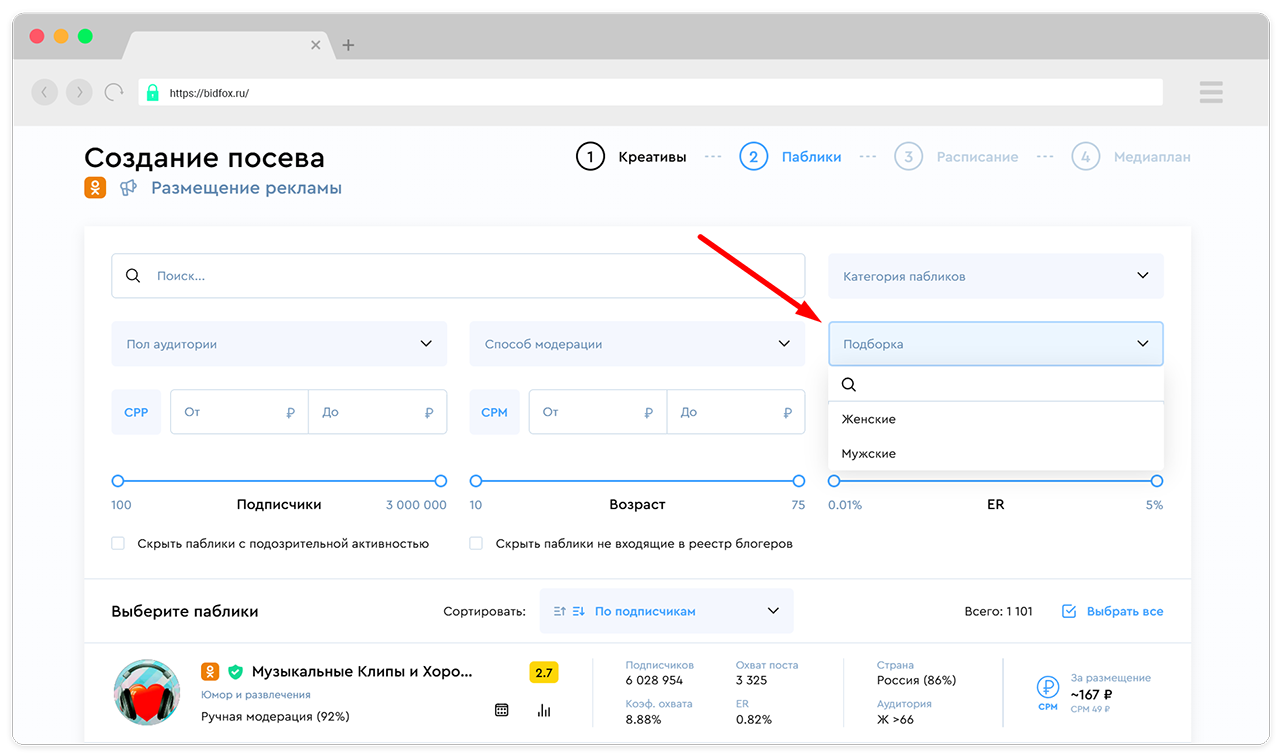The height and width of the screenshot is (756, 1280).
Task: Click the browser forward navigation arrow
Action: pyautogui.click(x=79, y=92)
